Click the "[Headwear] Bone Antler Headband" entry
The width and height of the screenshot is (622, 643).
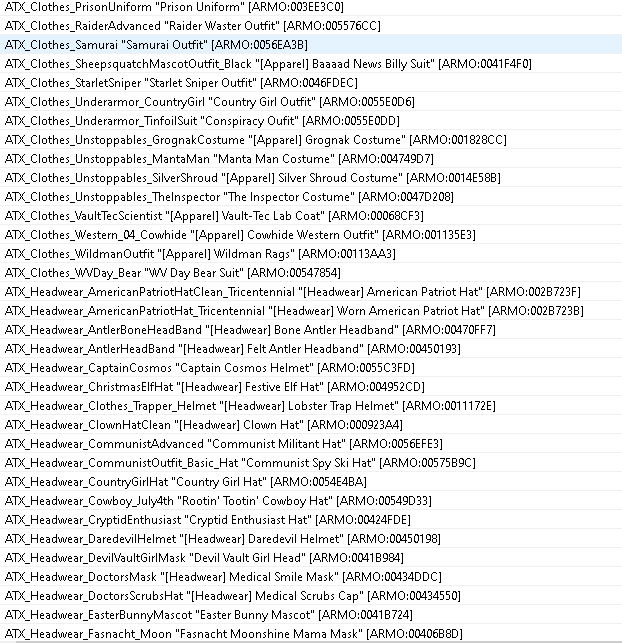(x=311, y=329)
